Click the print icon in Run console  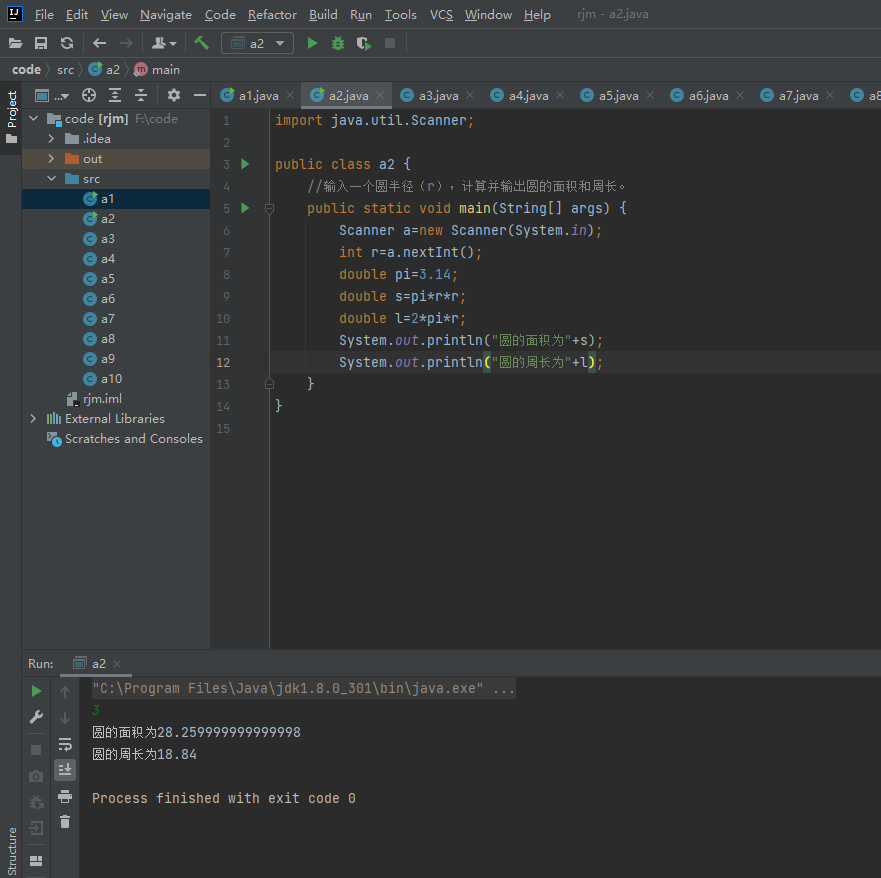(x=65, y=796)
